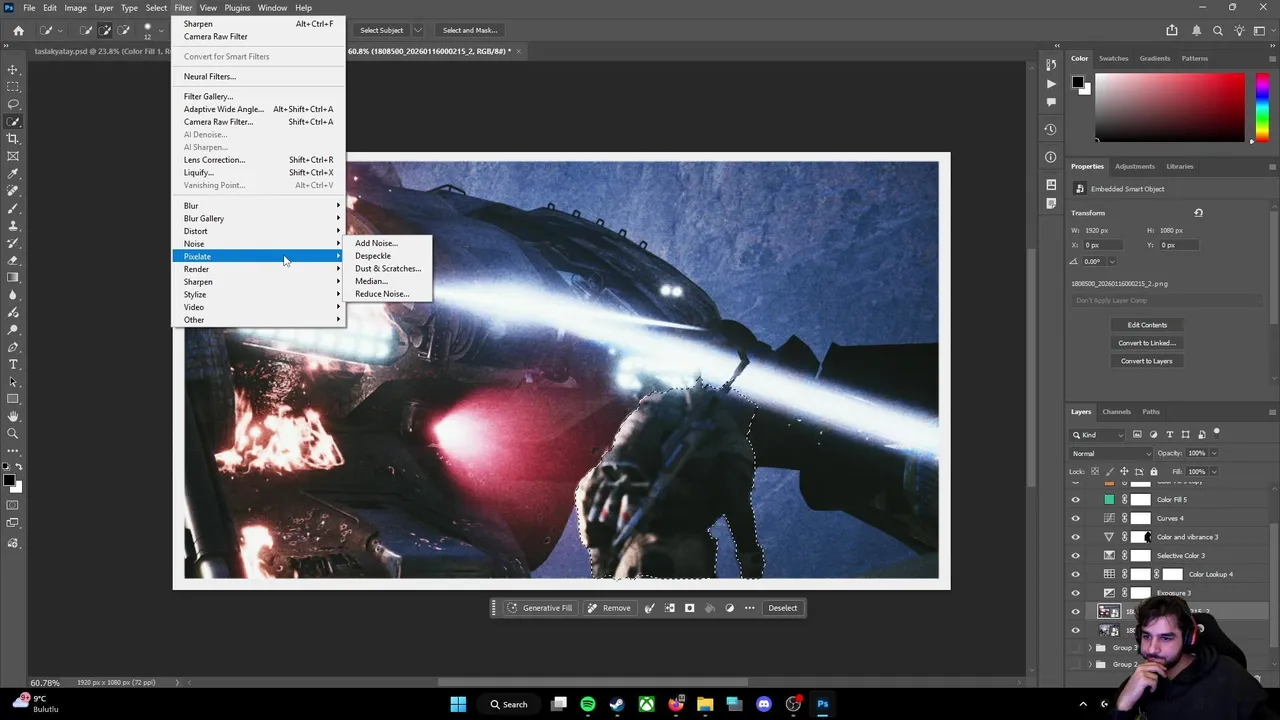
Task: Adjust the hue spectrum slider
Action: click(x=1262, y=108)
